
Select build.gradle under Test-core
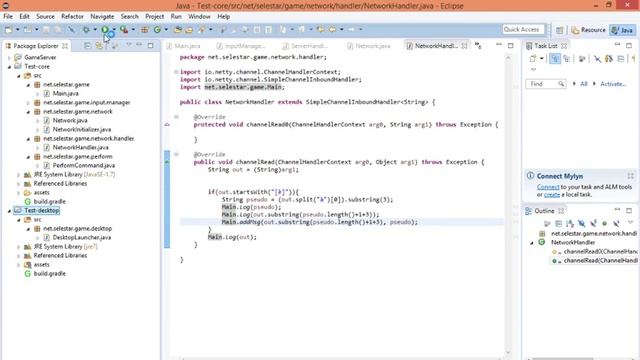point(49,201)
